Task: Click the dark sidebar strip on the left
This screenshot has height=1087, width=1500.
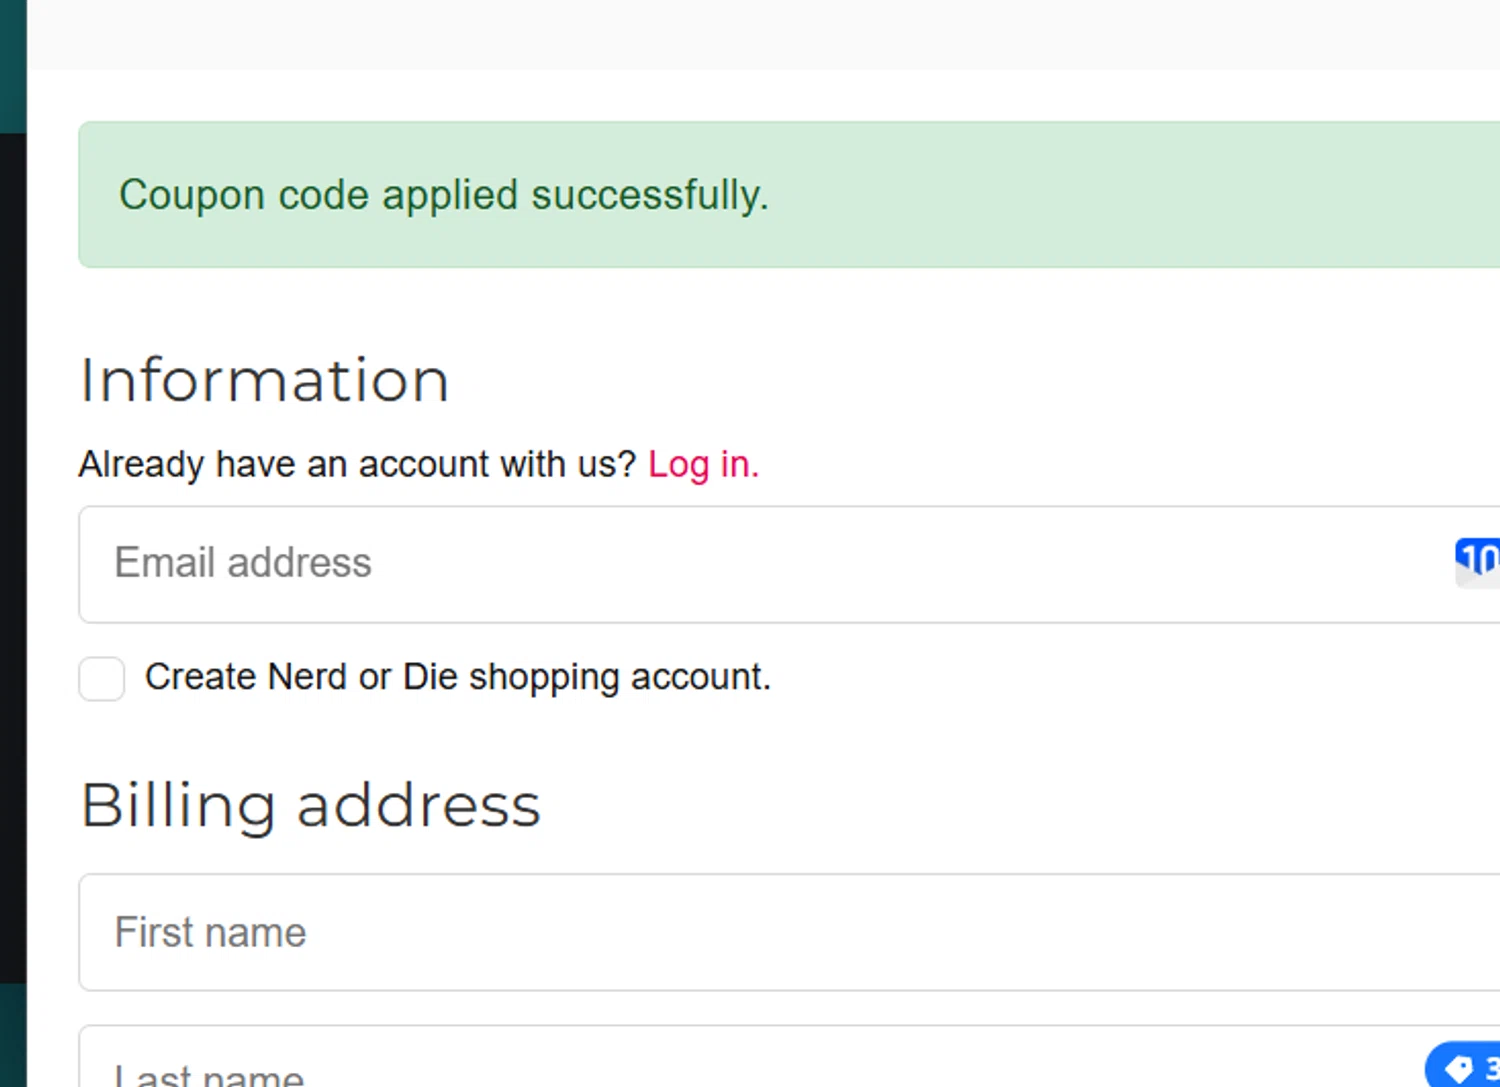Action: click(x=13, y=558)
